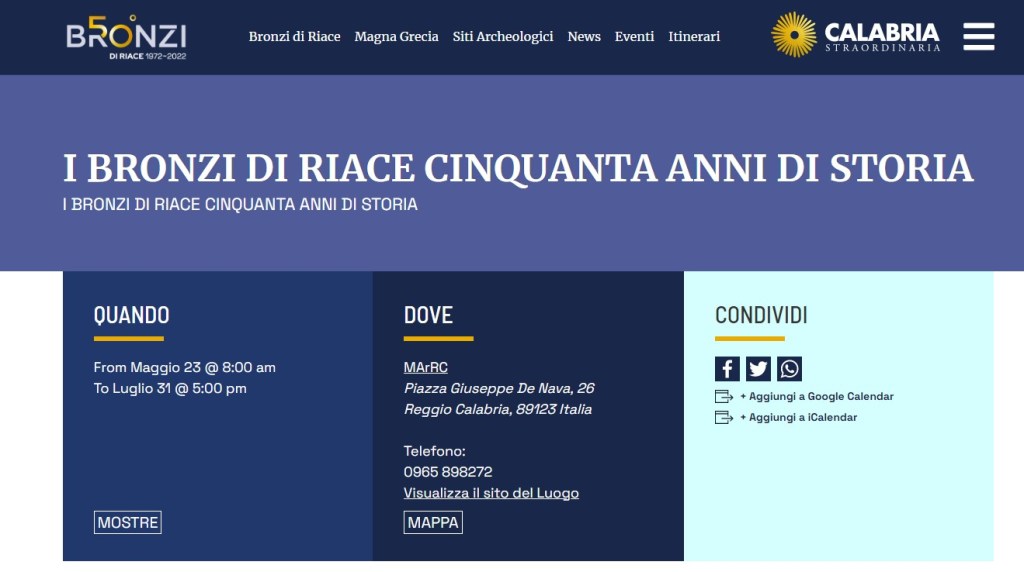The width and height of the screenshot is (1024, 572).
Task: Open the hamburger menu
Action: (978, 36)
